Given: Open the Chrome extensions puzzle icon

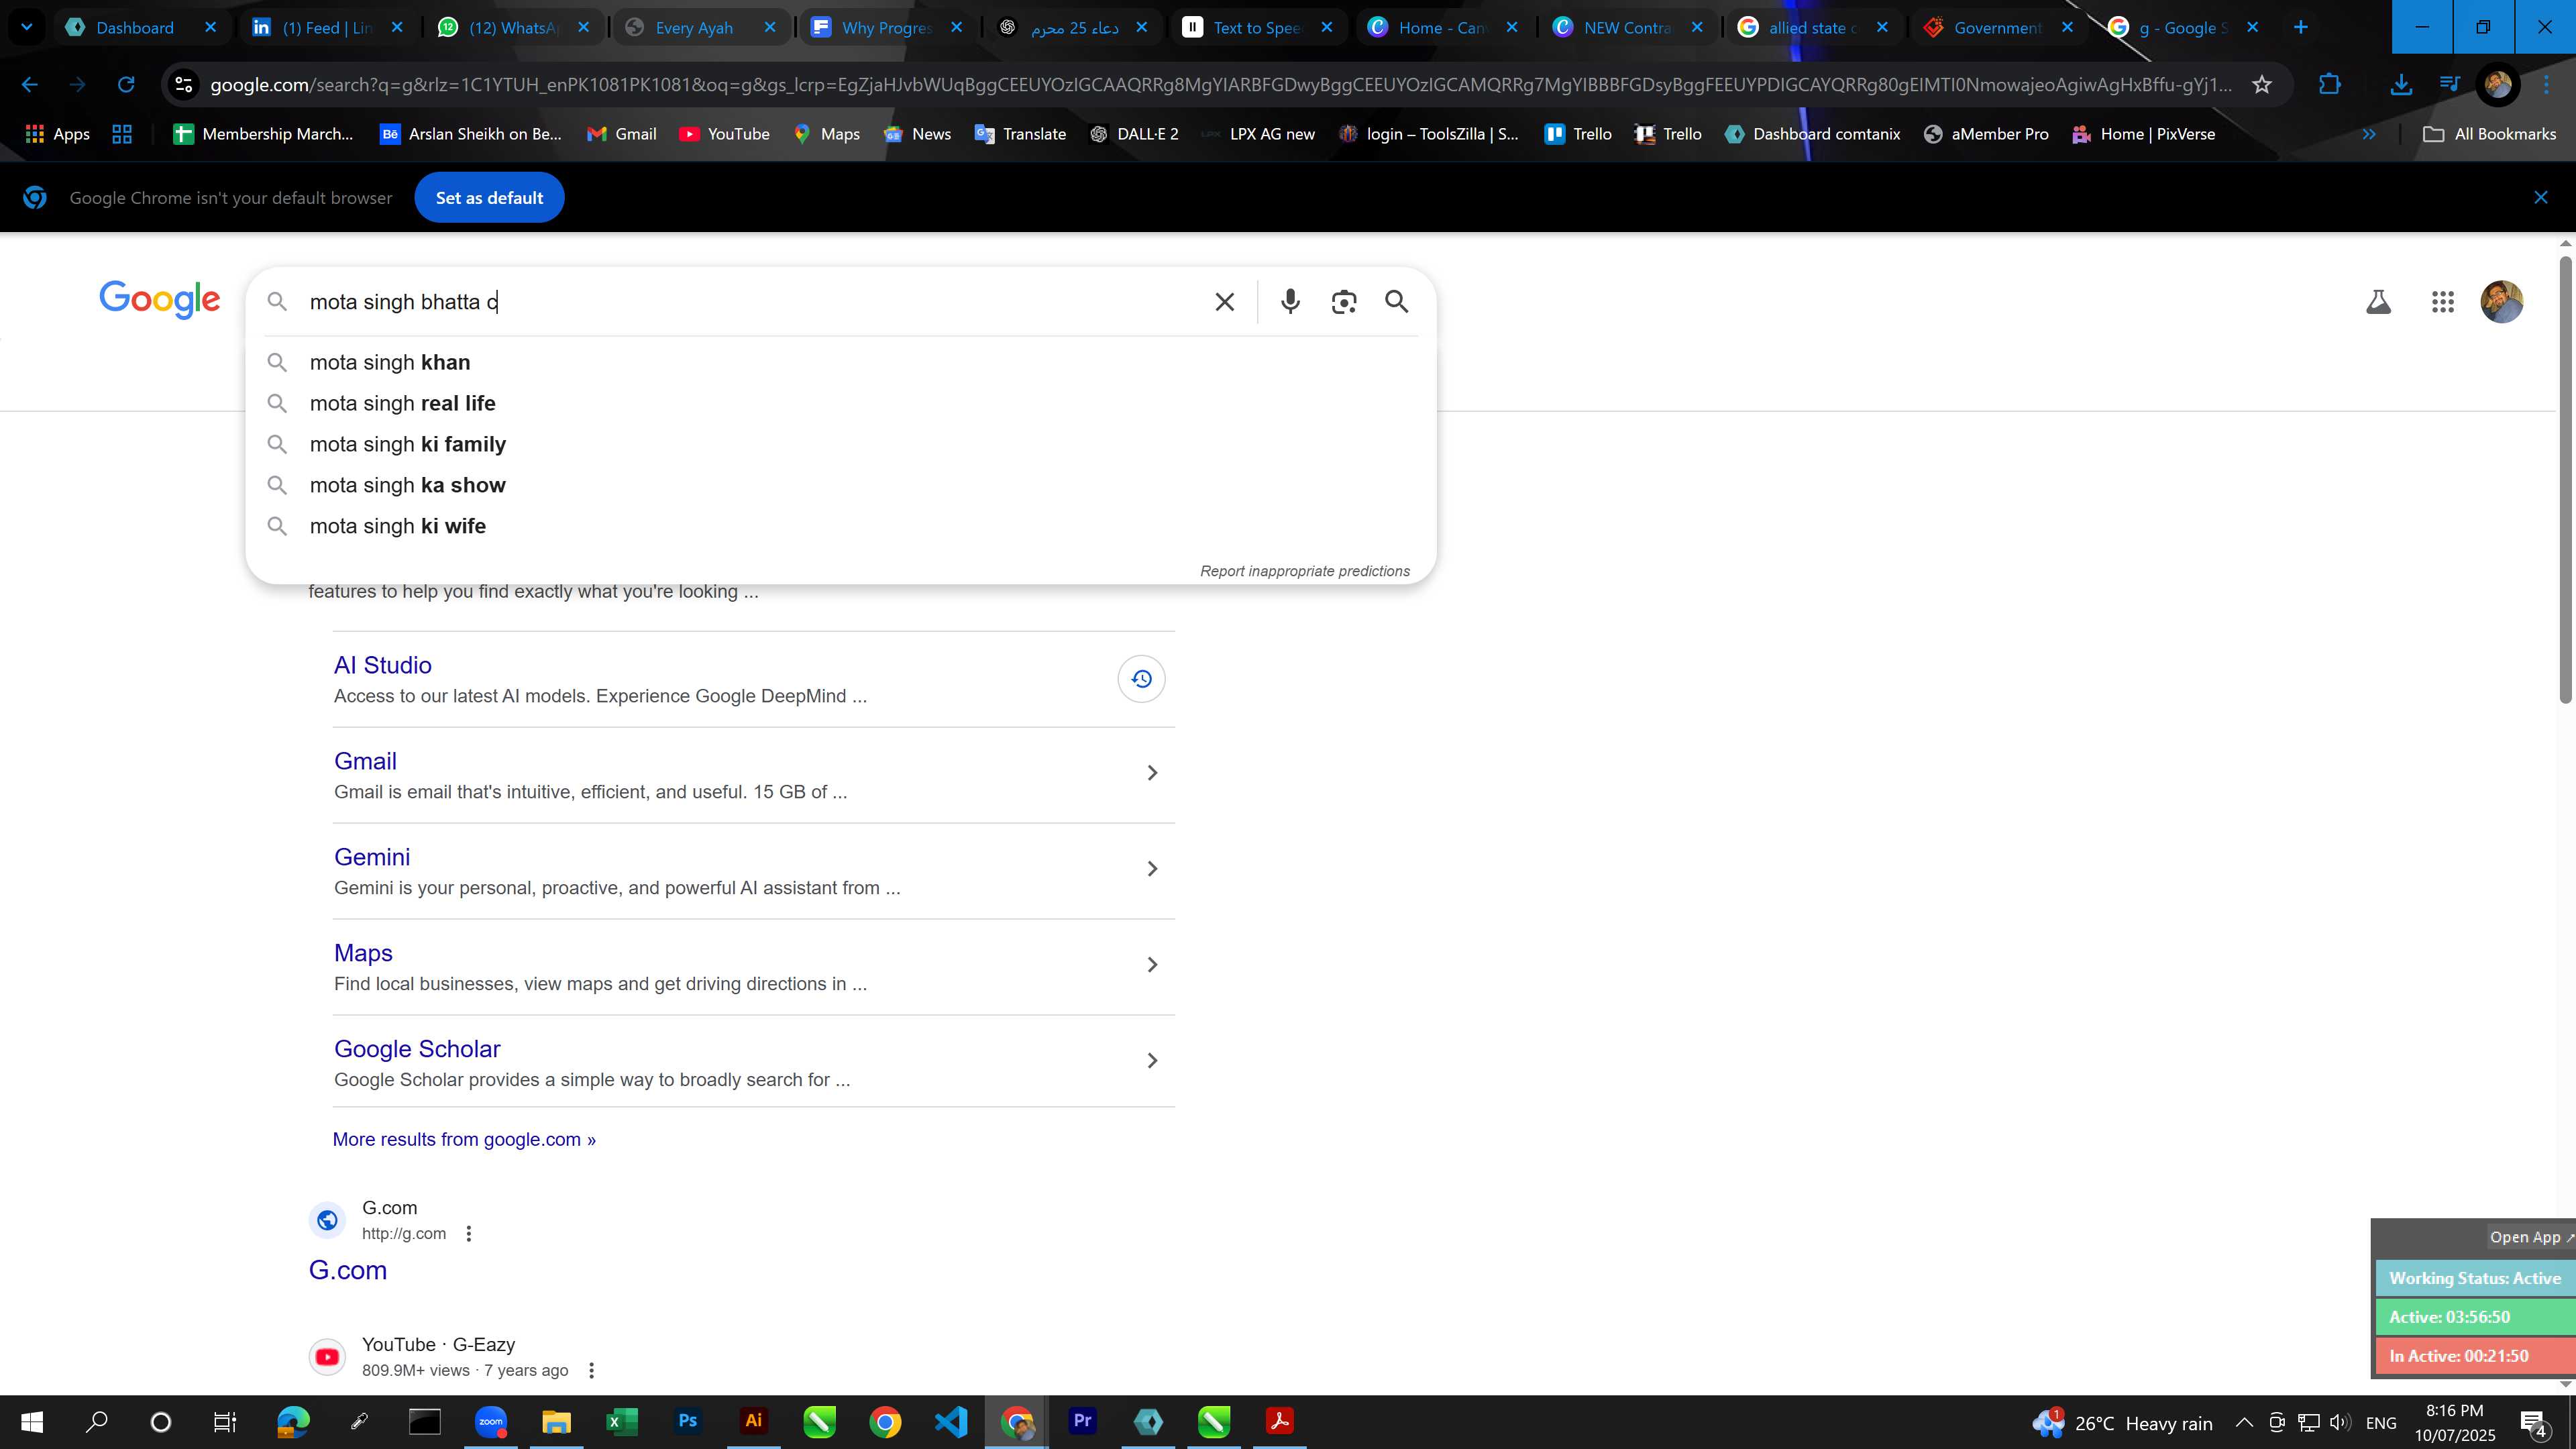Looking at the screenshot, I should pos(2330,85).
